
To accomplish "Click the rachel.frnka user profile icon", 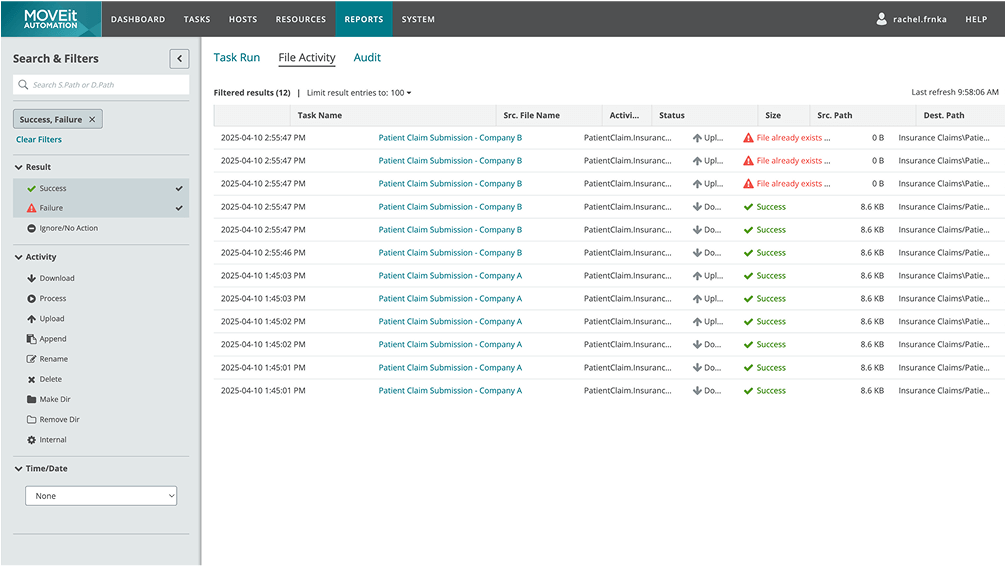I will [x=881, y=19].
